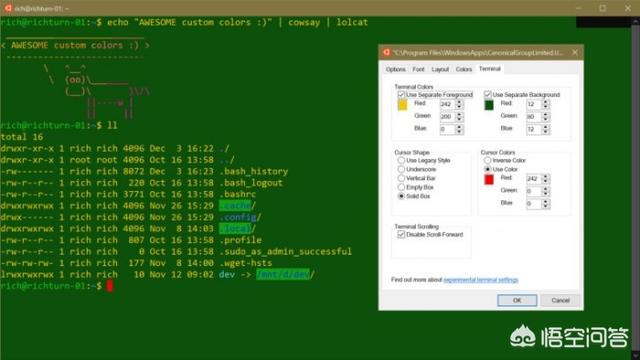The width and height of the screenshot is (640, 360).
Task: Open the Font tab
Action: pos(418,69)
